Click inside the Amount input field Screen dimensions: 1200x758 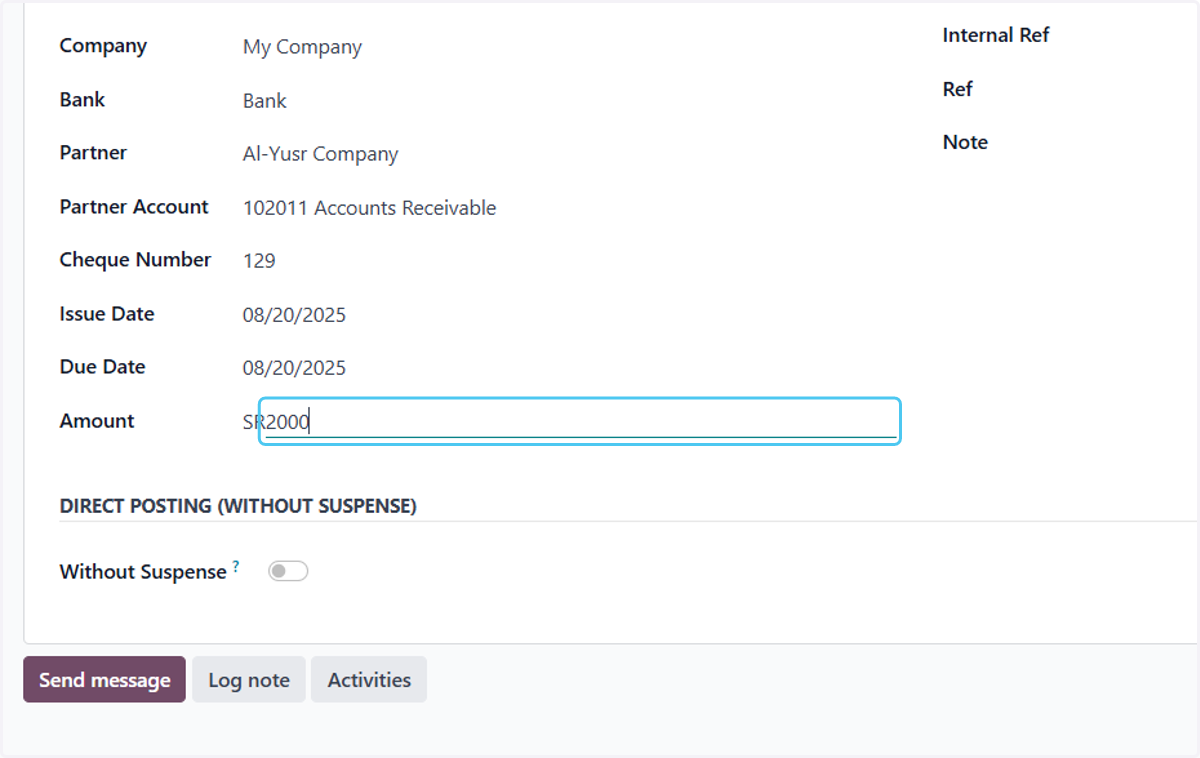pos(580,421)
